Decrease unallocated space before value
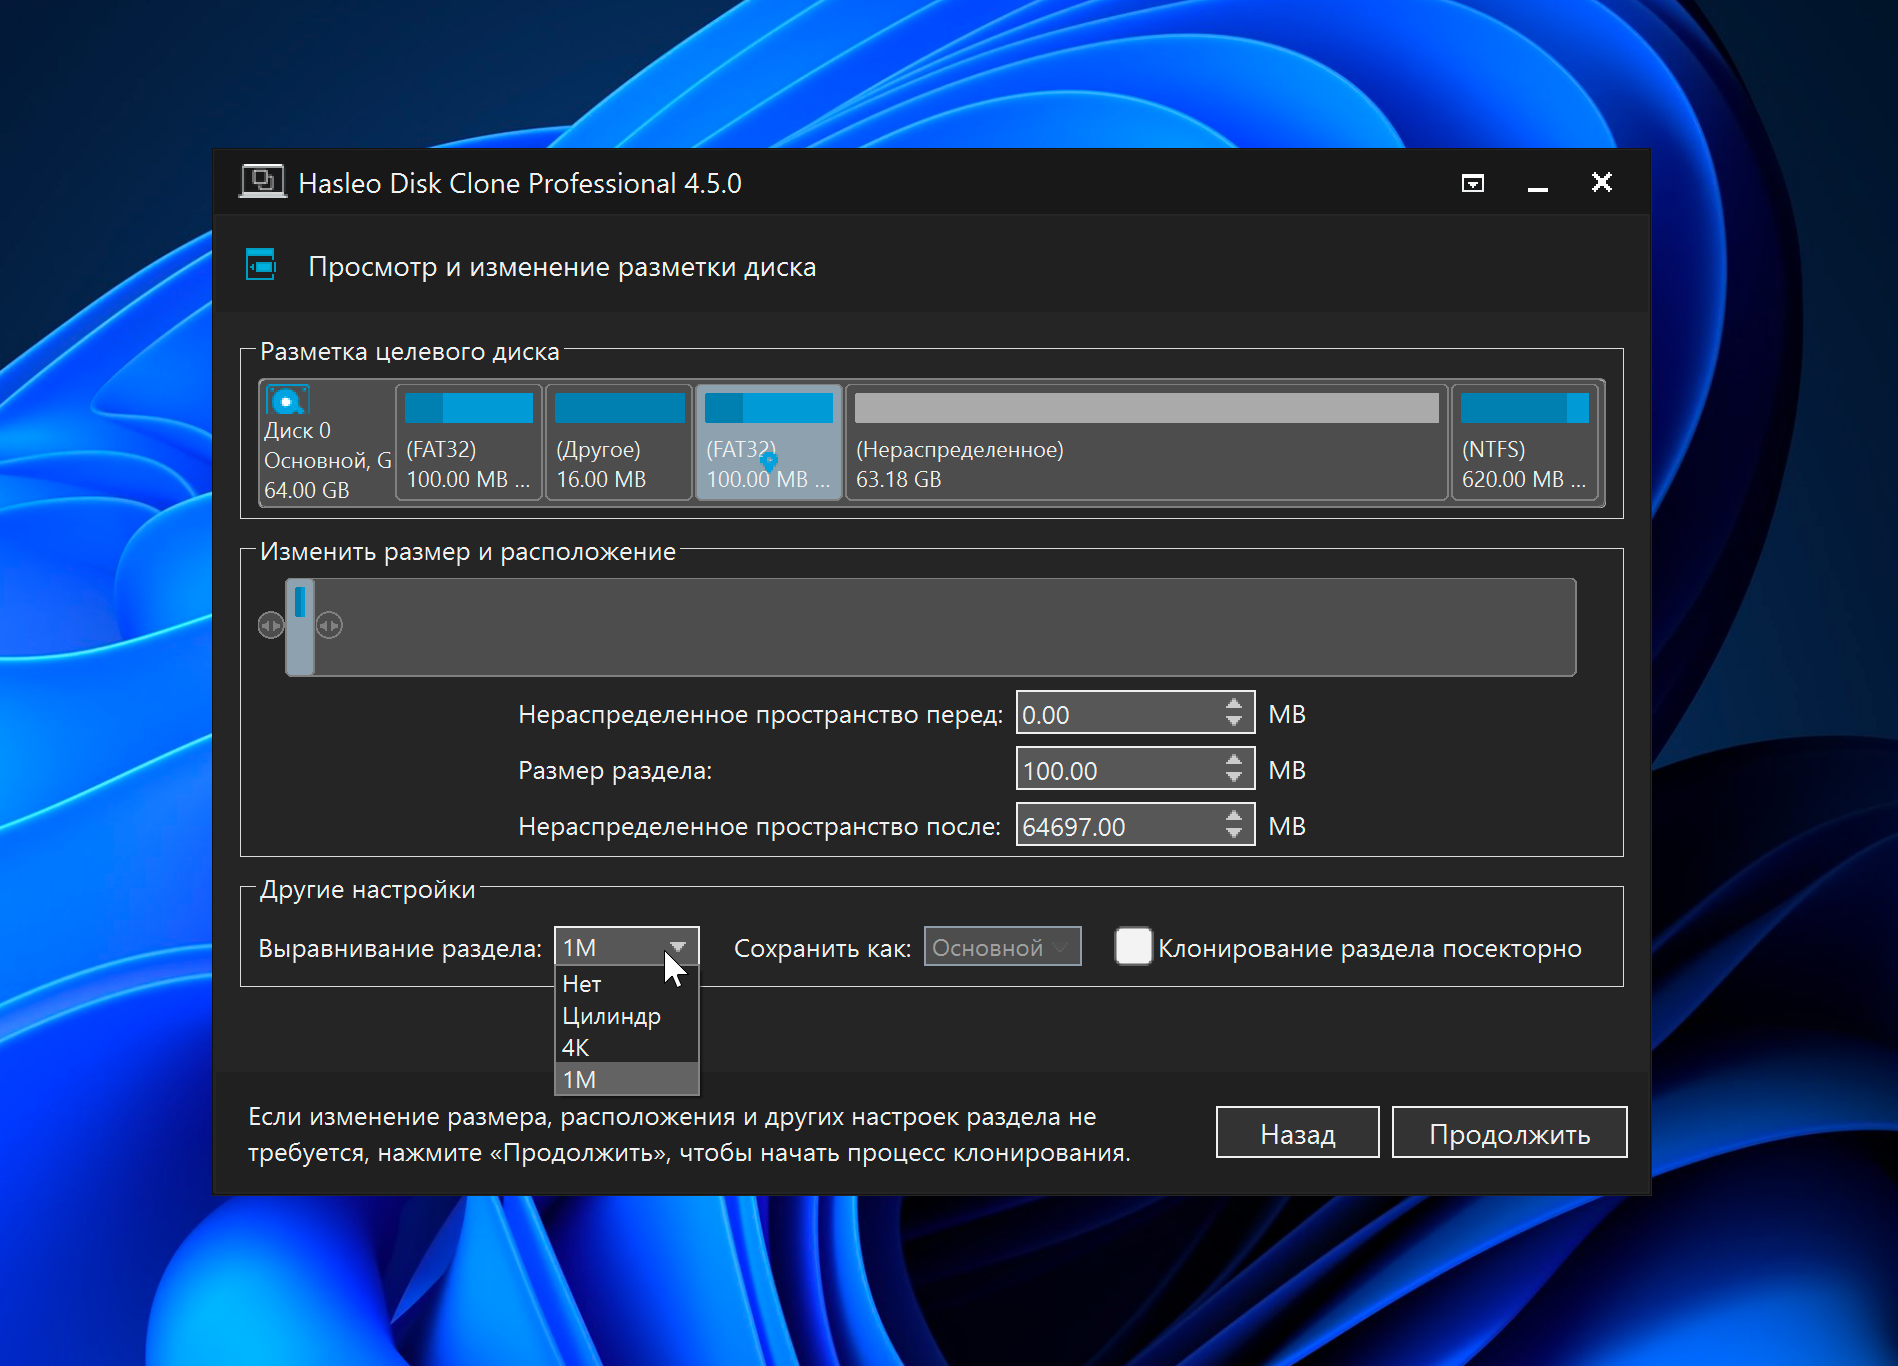 point(1234,722)
